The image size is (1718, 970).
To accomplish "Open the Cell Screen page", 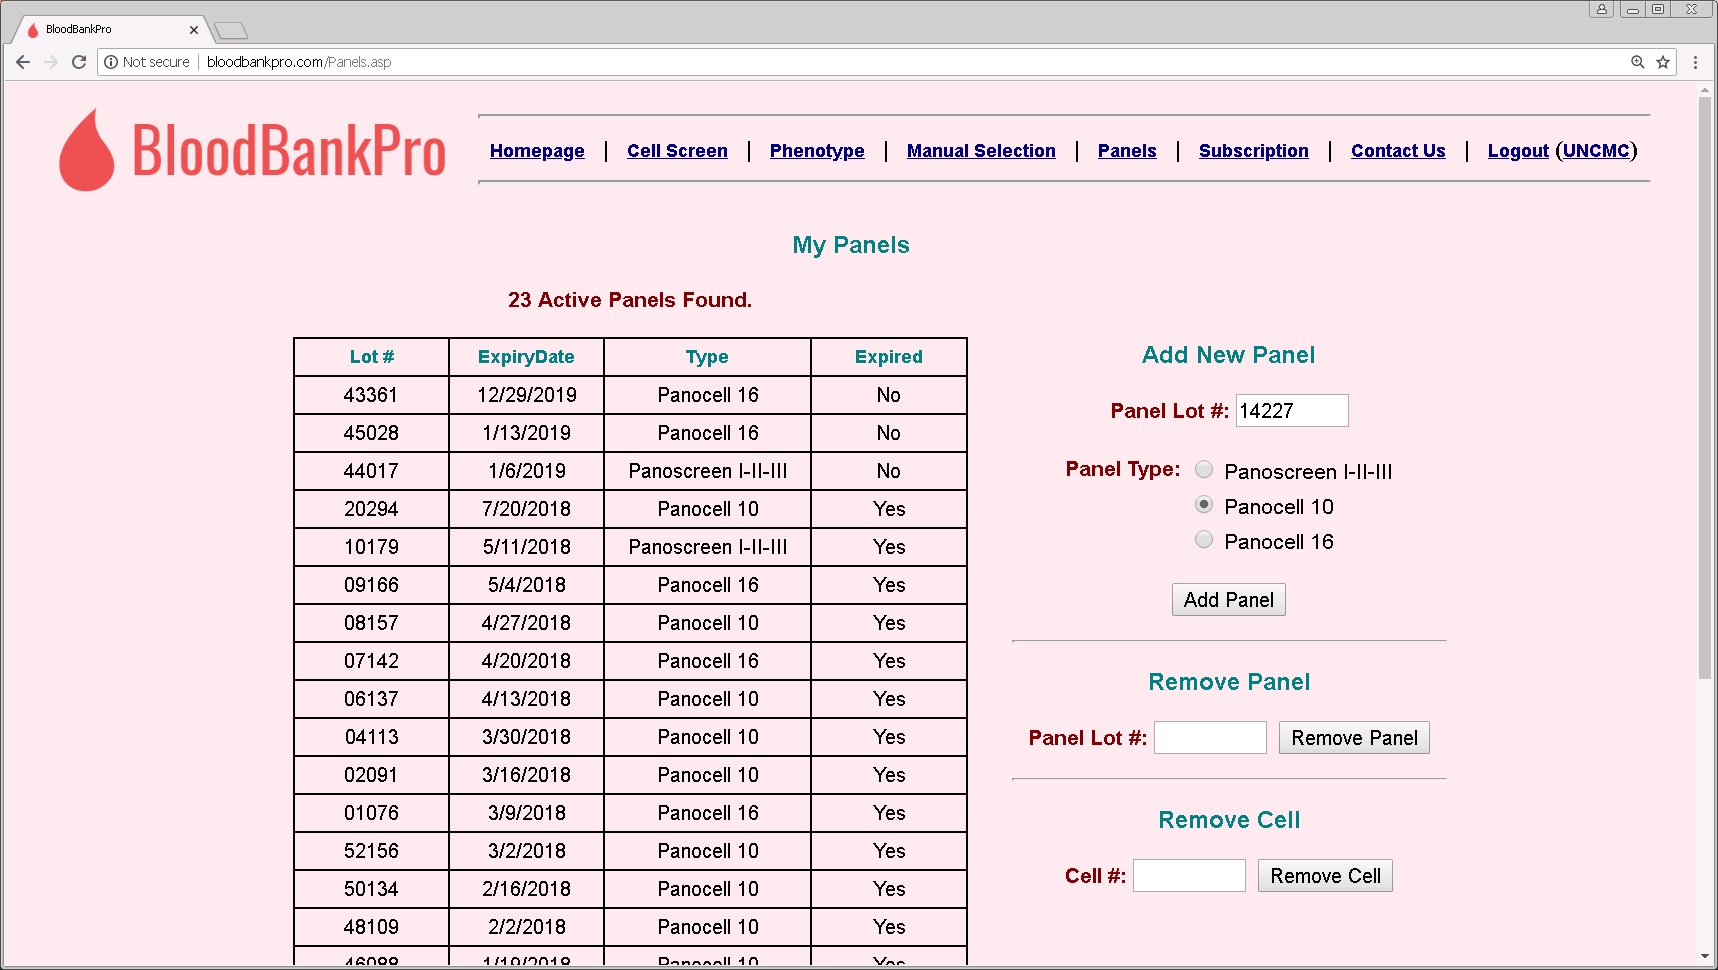I will click(677, 151).
